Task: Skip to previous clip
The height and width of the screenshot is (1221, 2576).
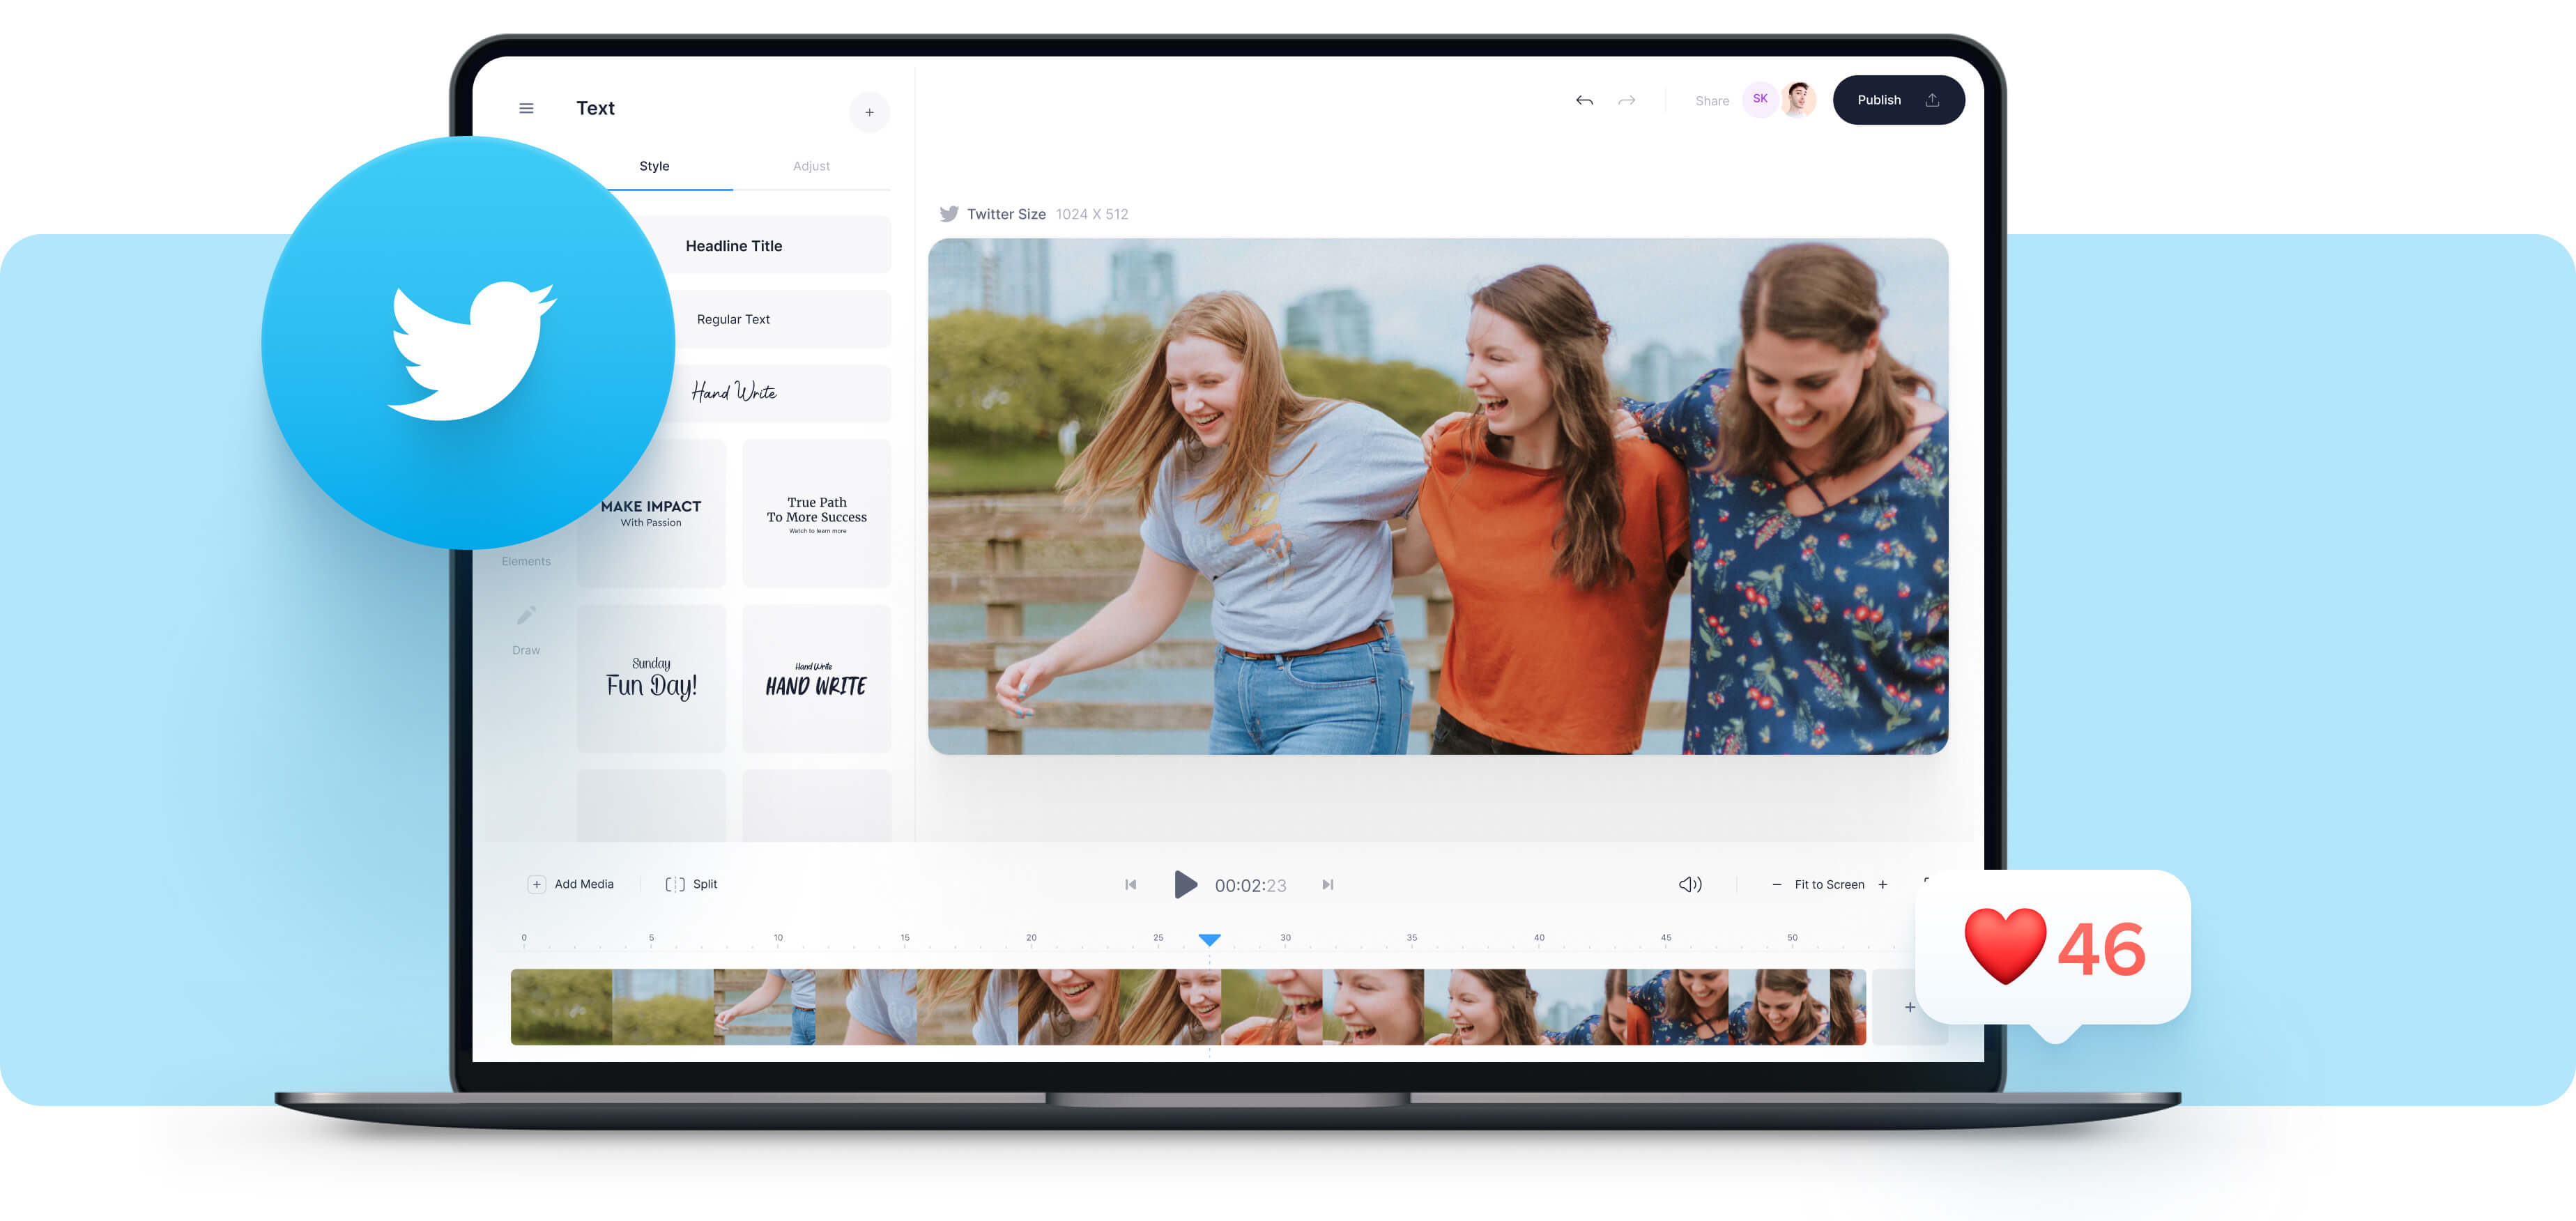Action: tap(1130, 884)
